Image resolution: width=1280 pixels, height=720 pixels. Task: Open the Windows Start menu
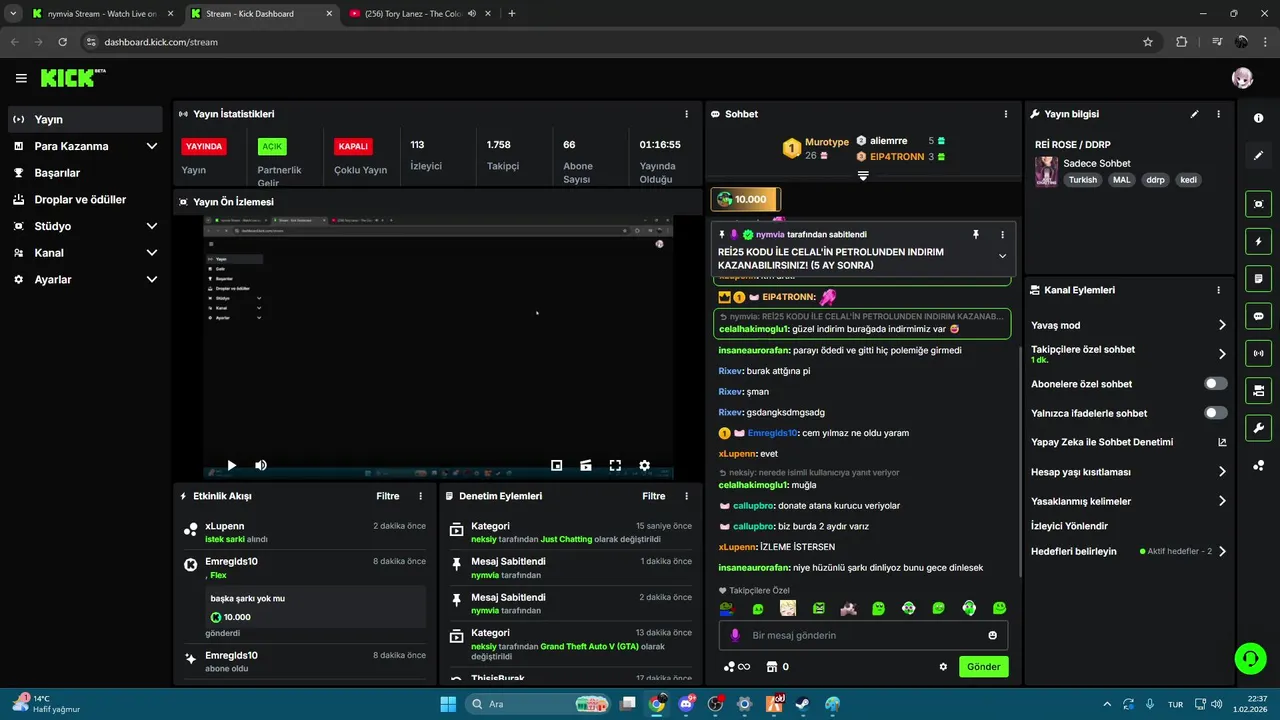pos(448,704)
